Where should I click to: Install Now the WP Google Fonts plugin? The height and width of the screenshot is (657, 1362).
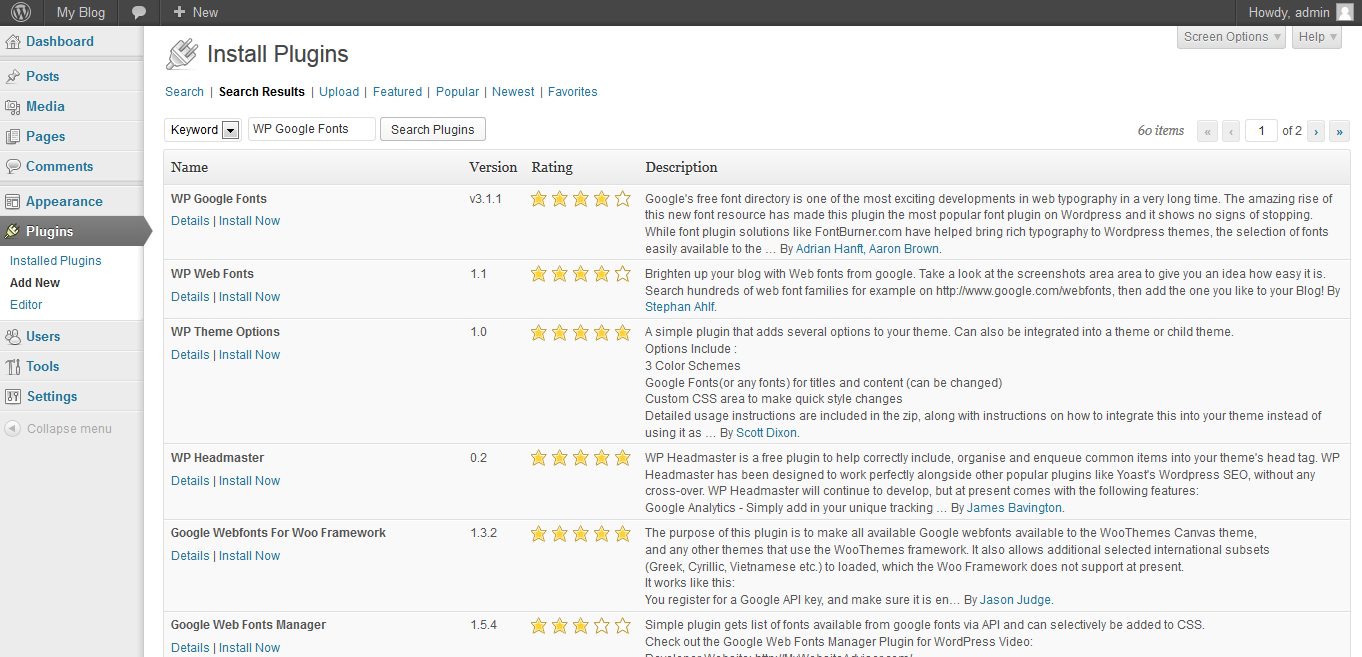[249, 221]
